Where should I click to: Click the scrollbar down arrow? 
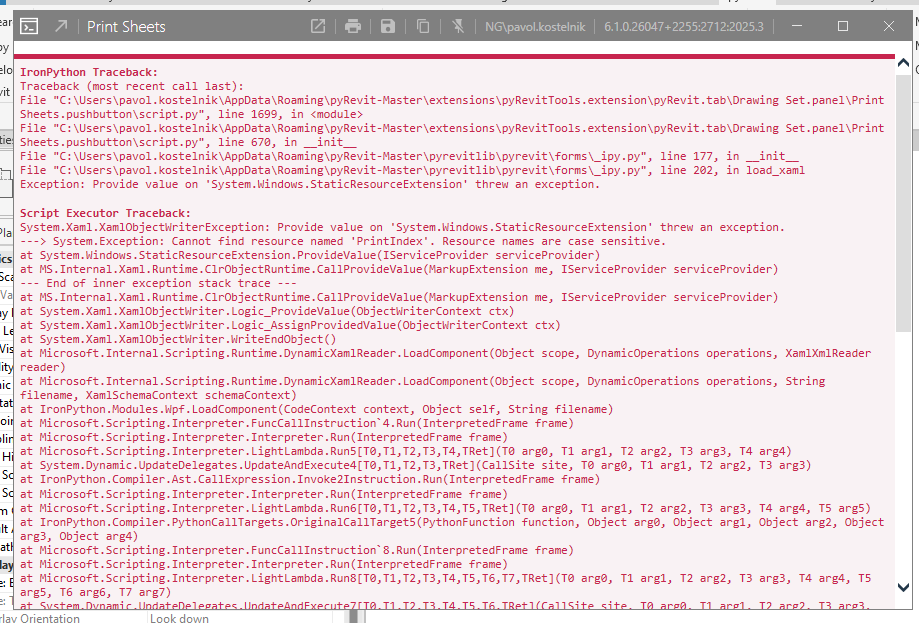(903, 588)
